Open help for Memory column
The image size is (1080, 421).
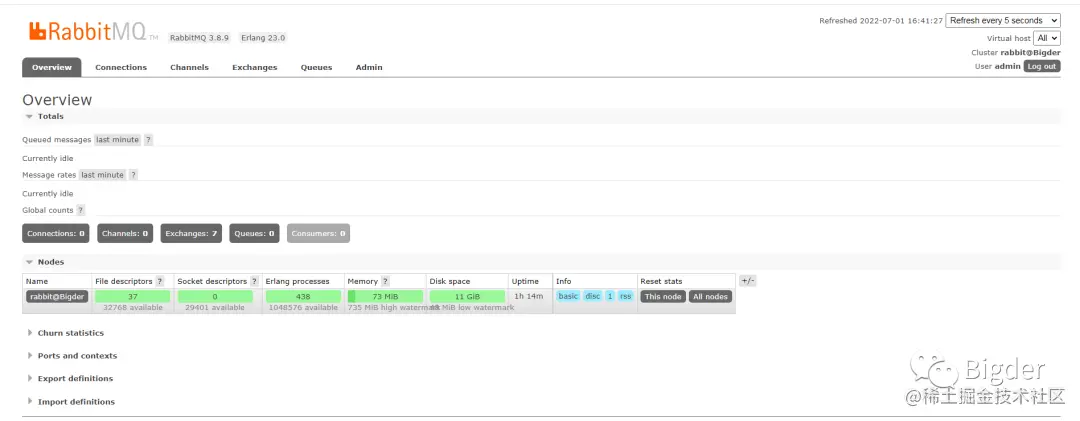[385, 281]
